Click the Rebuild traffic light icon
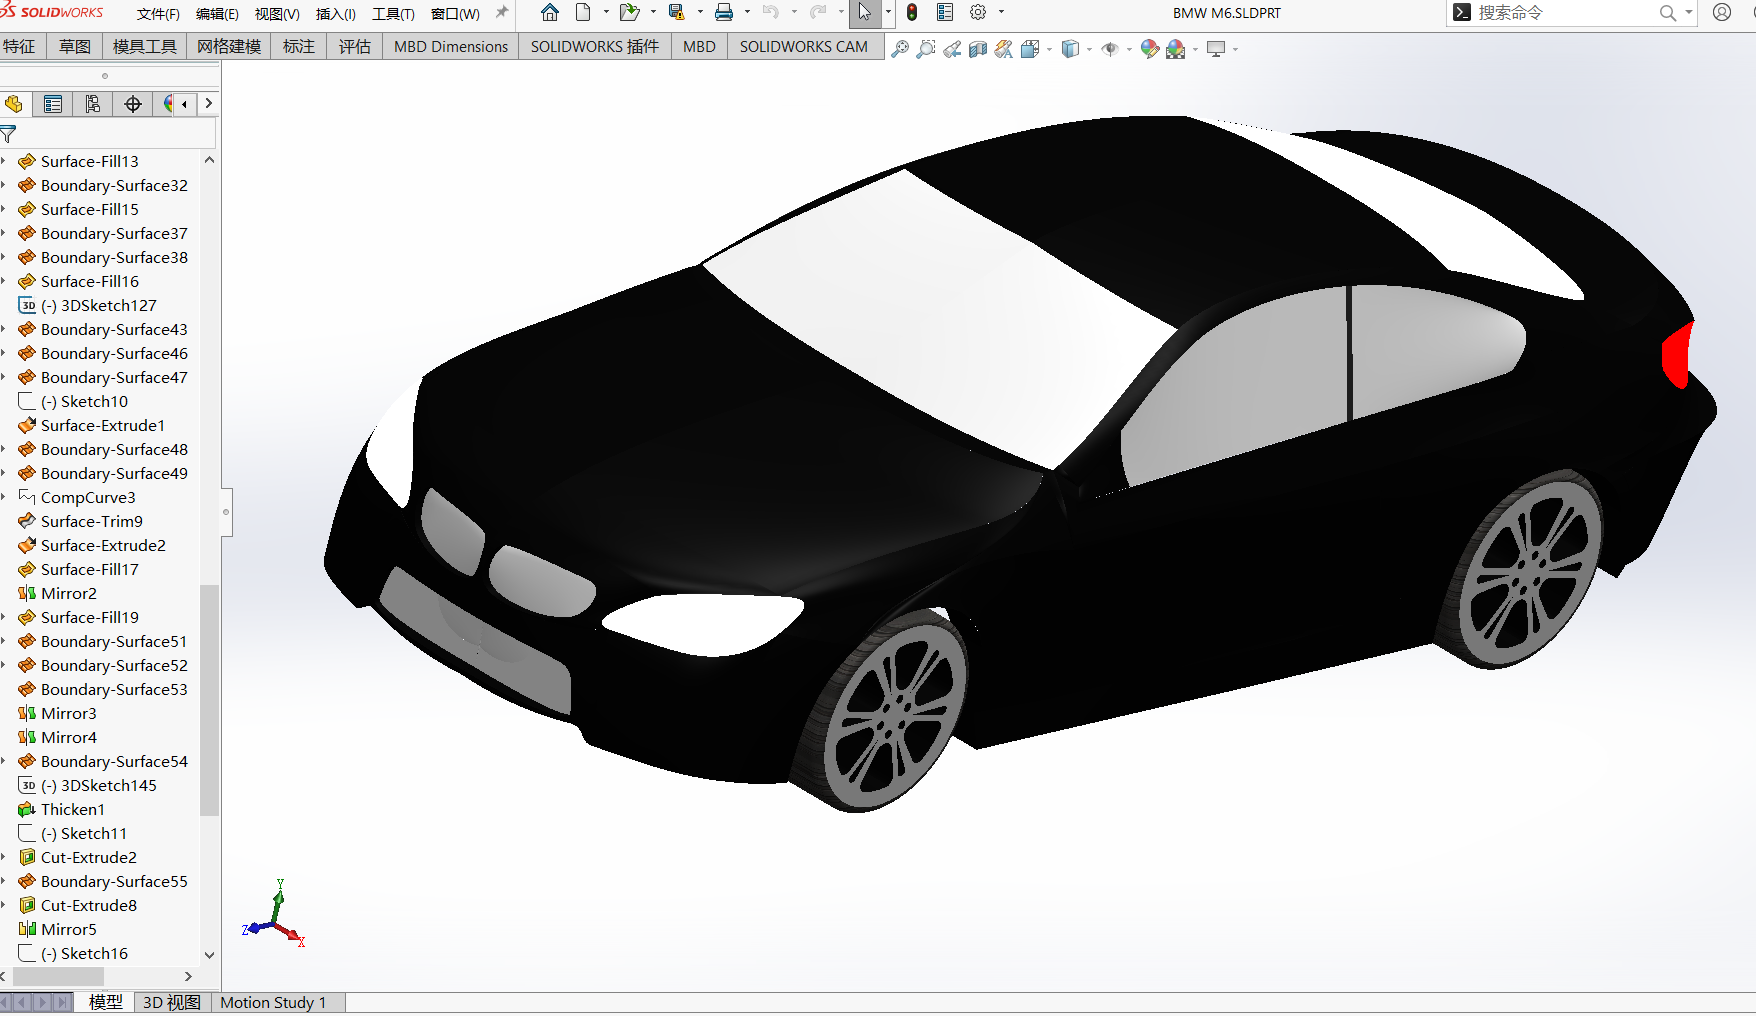 pos(912,13)
